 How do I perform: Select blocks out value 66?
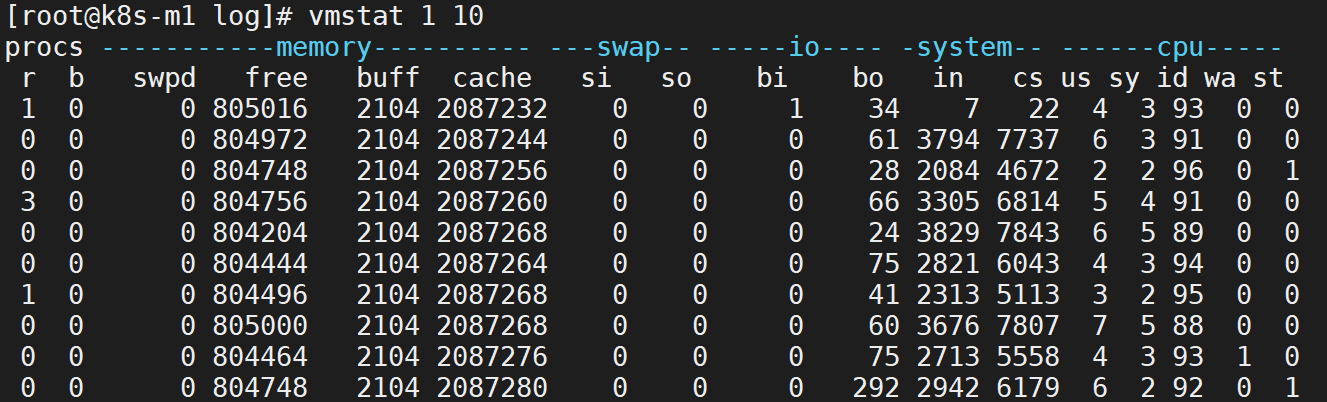click(x=884, y=202)
